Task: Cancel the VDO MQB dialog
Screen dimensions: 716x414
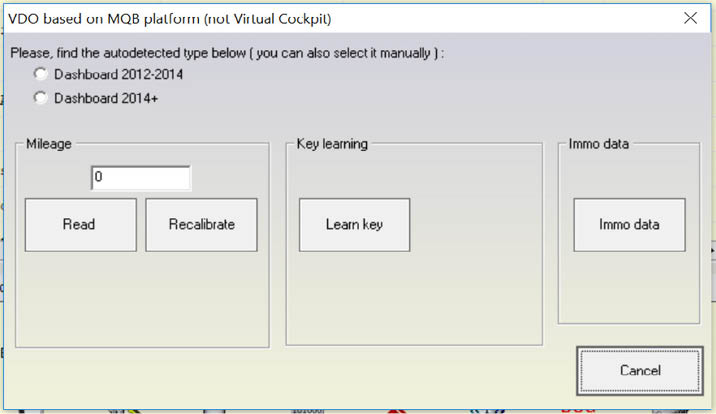Action: point(635,371)
